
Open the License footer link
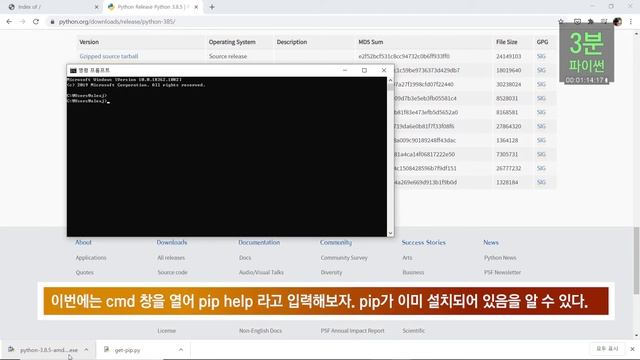point(167,331)
